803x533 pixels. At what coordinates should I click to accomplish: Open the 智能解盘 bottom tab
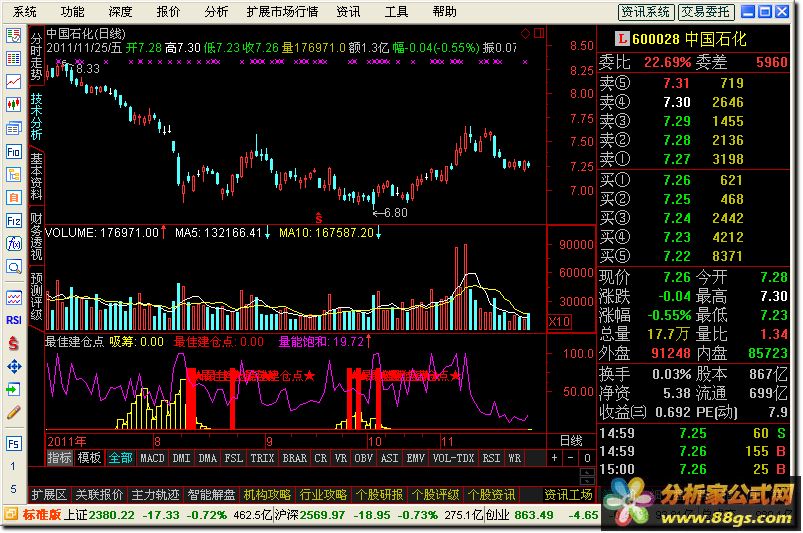(x=211, y=495)
